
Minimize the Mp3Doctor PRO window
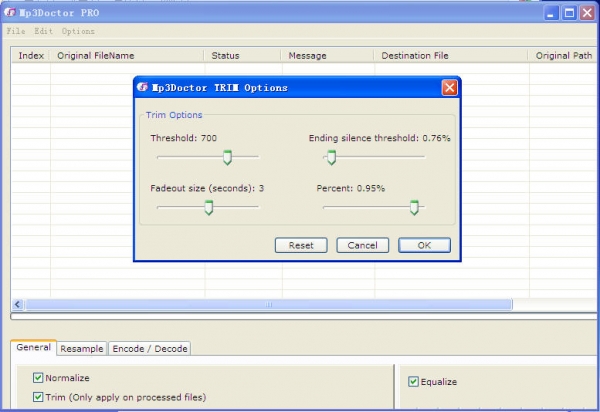(x=551, y=13)
